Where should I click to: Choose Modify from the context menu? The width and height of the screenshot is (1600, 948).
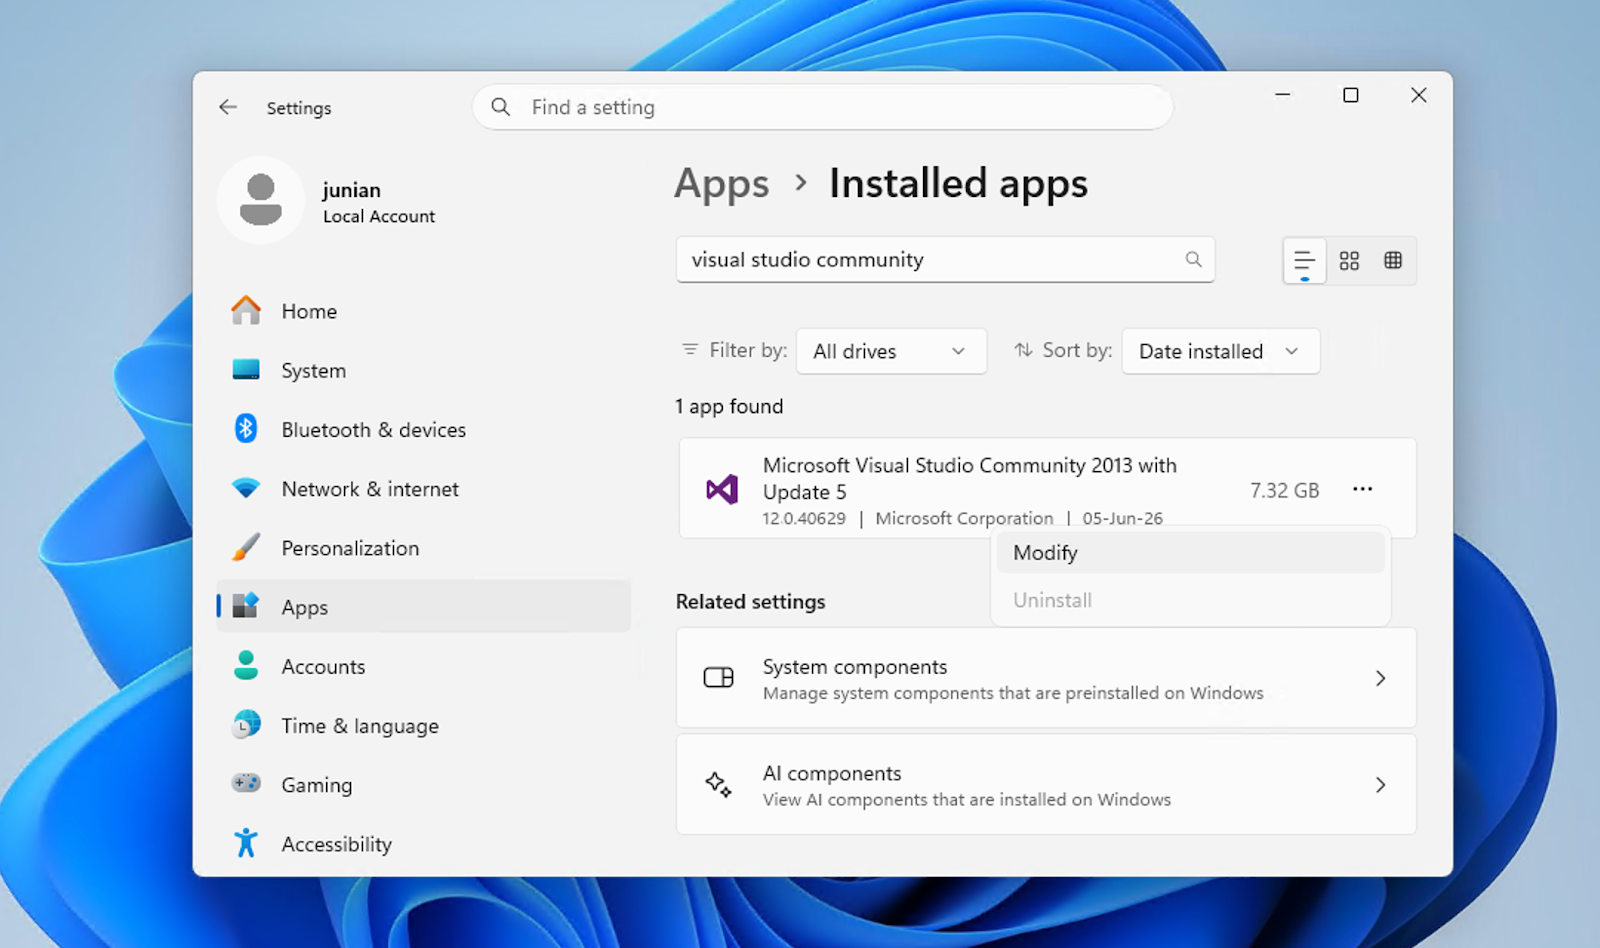(1190, 553)
